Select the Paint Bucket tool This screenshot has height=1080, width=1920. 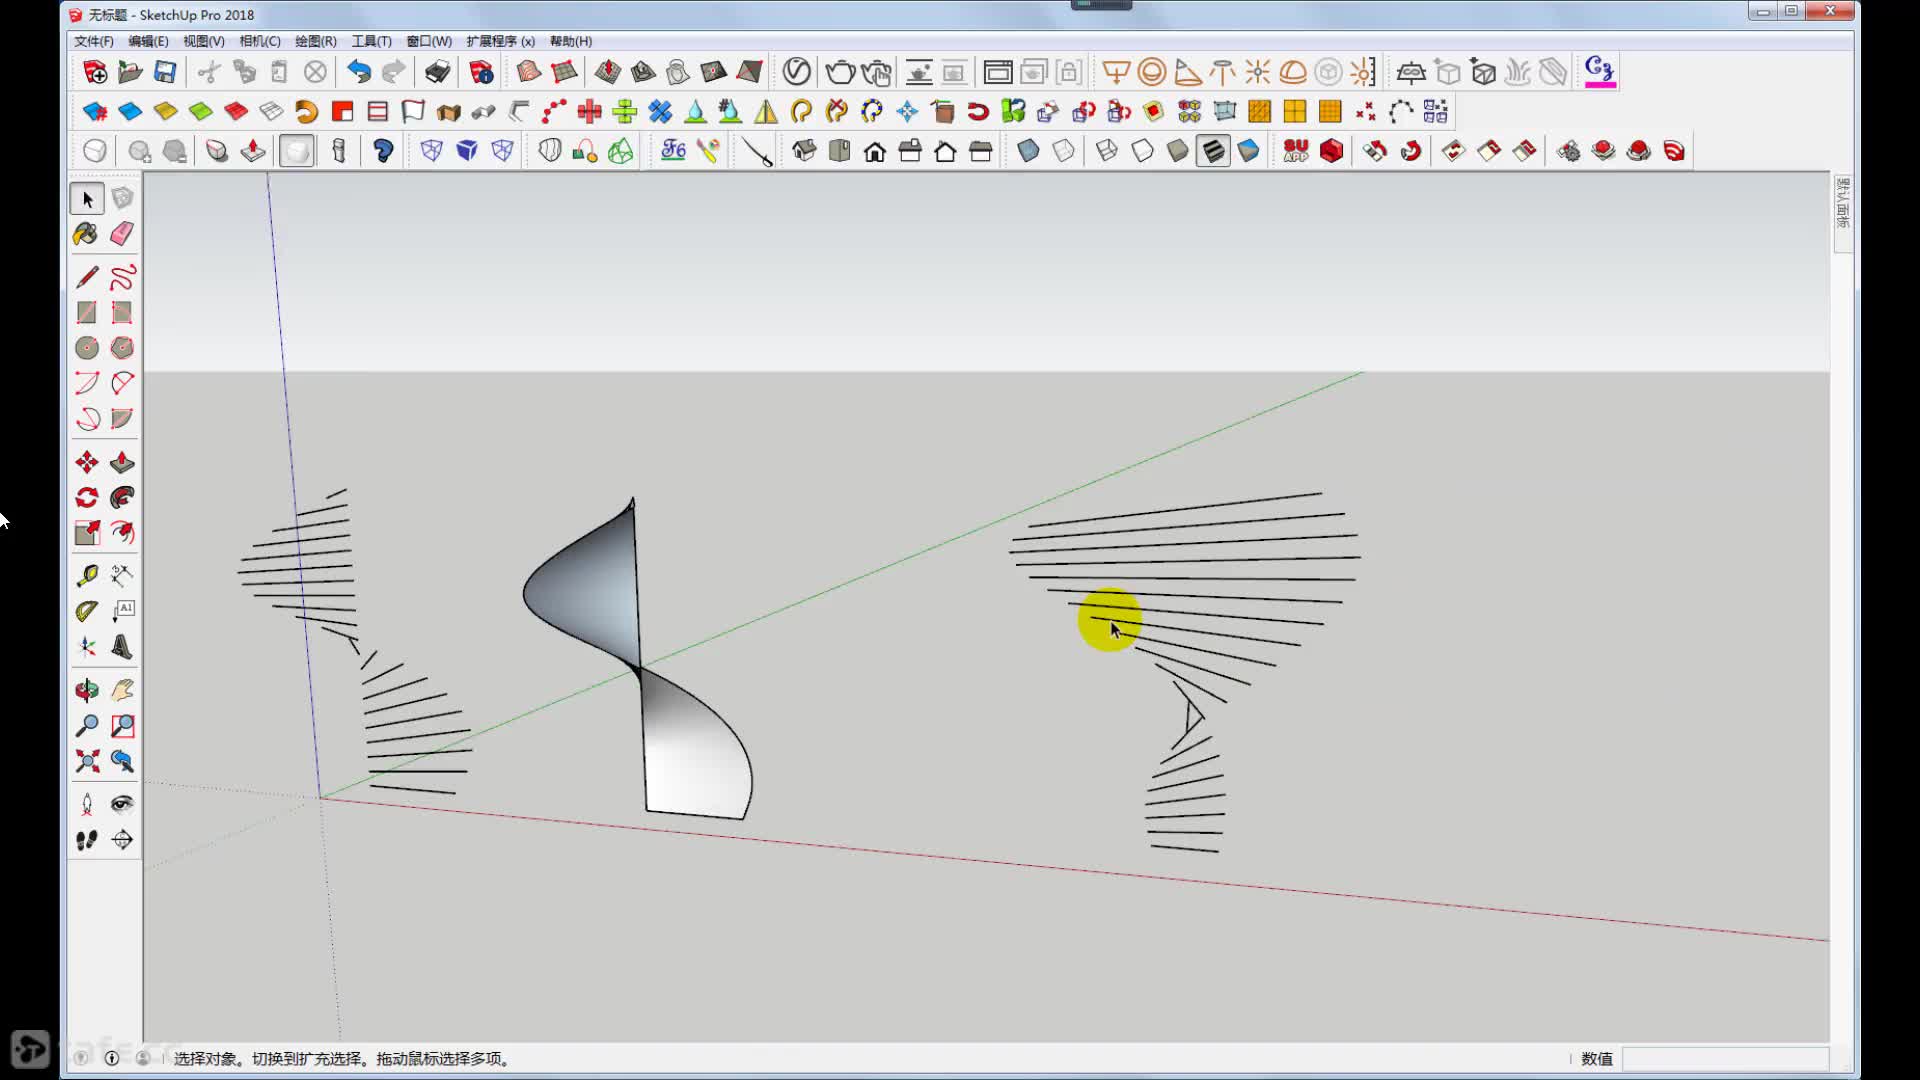86,234
